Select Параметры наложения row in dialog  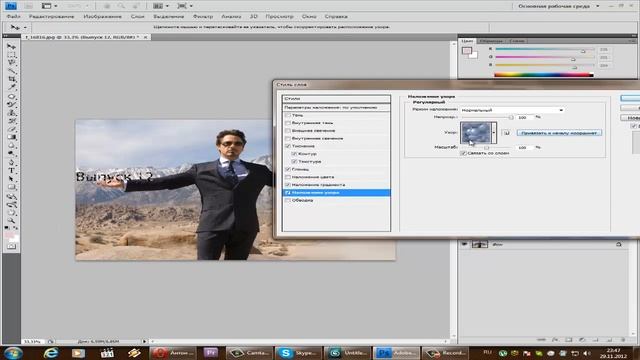point(336,107)
